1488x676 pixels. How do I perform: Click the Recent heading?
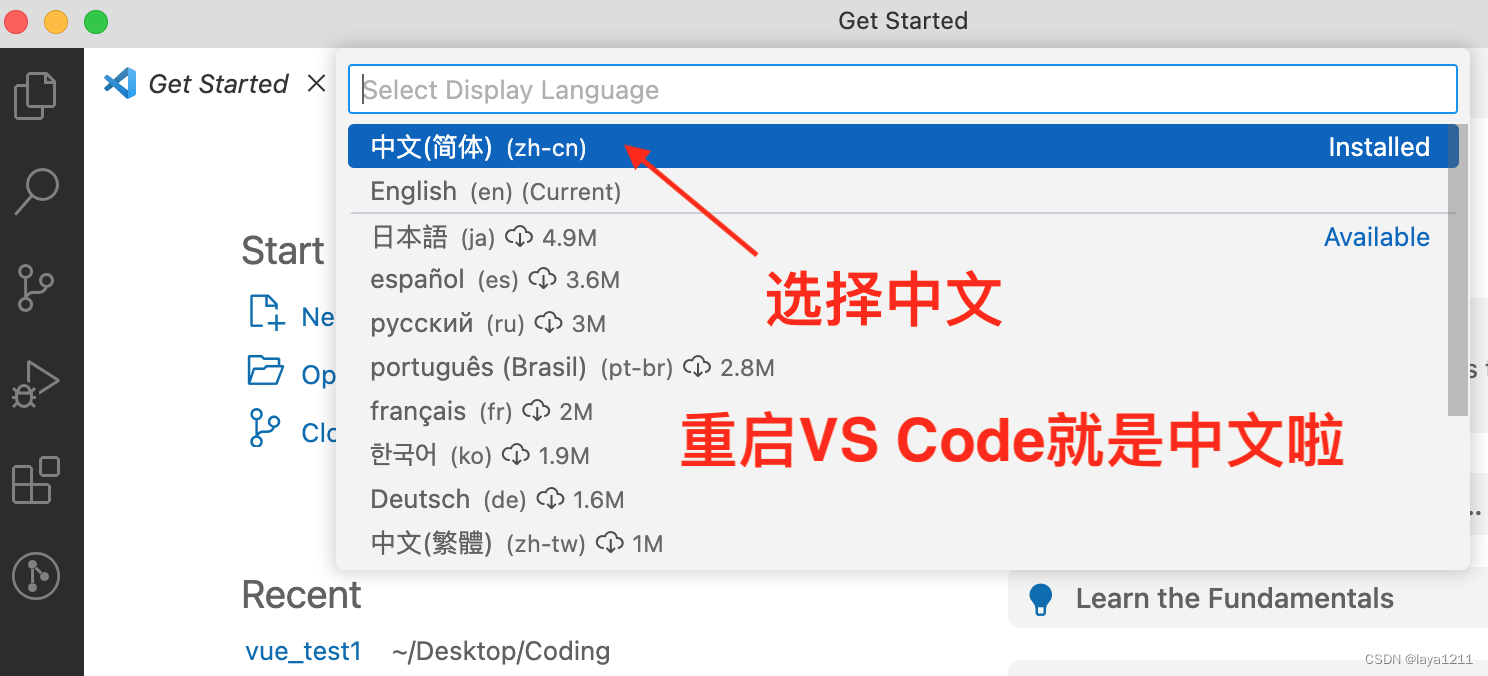pos(301,595)
